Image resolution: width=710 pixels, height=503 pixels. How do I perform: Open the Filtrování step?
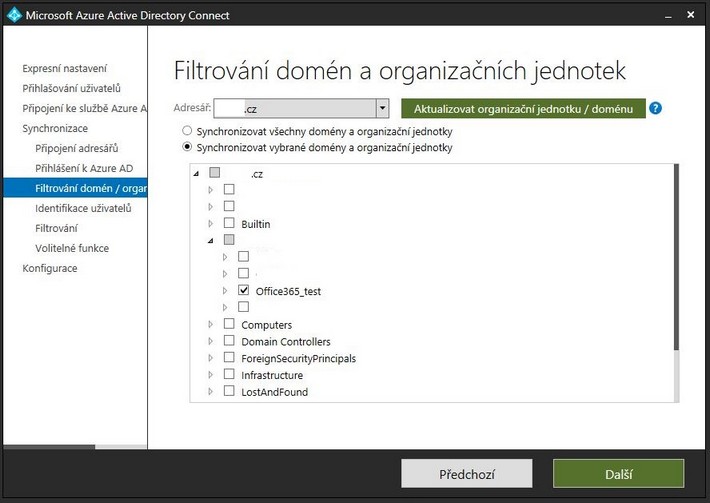[x=56, y=228]
